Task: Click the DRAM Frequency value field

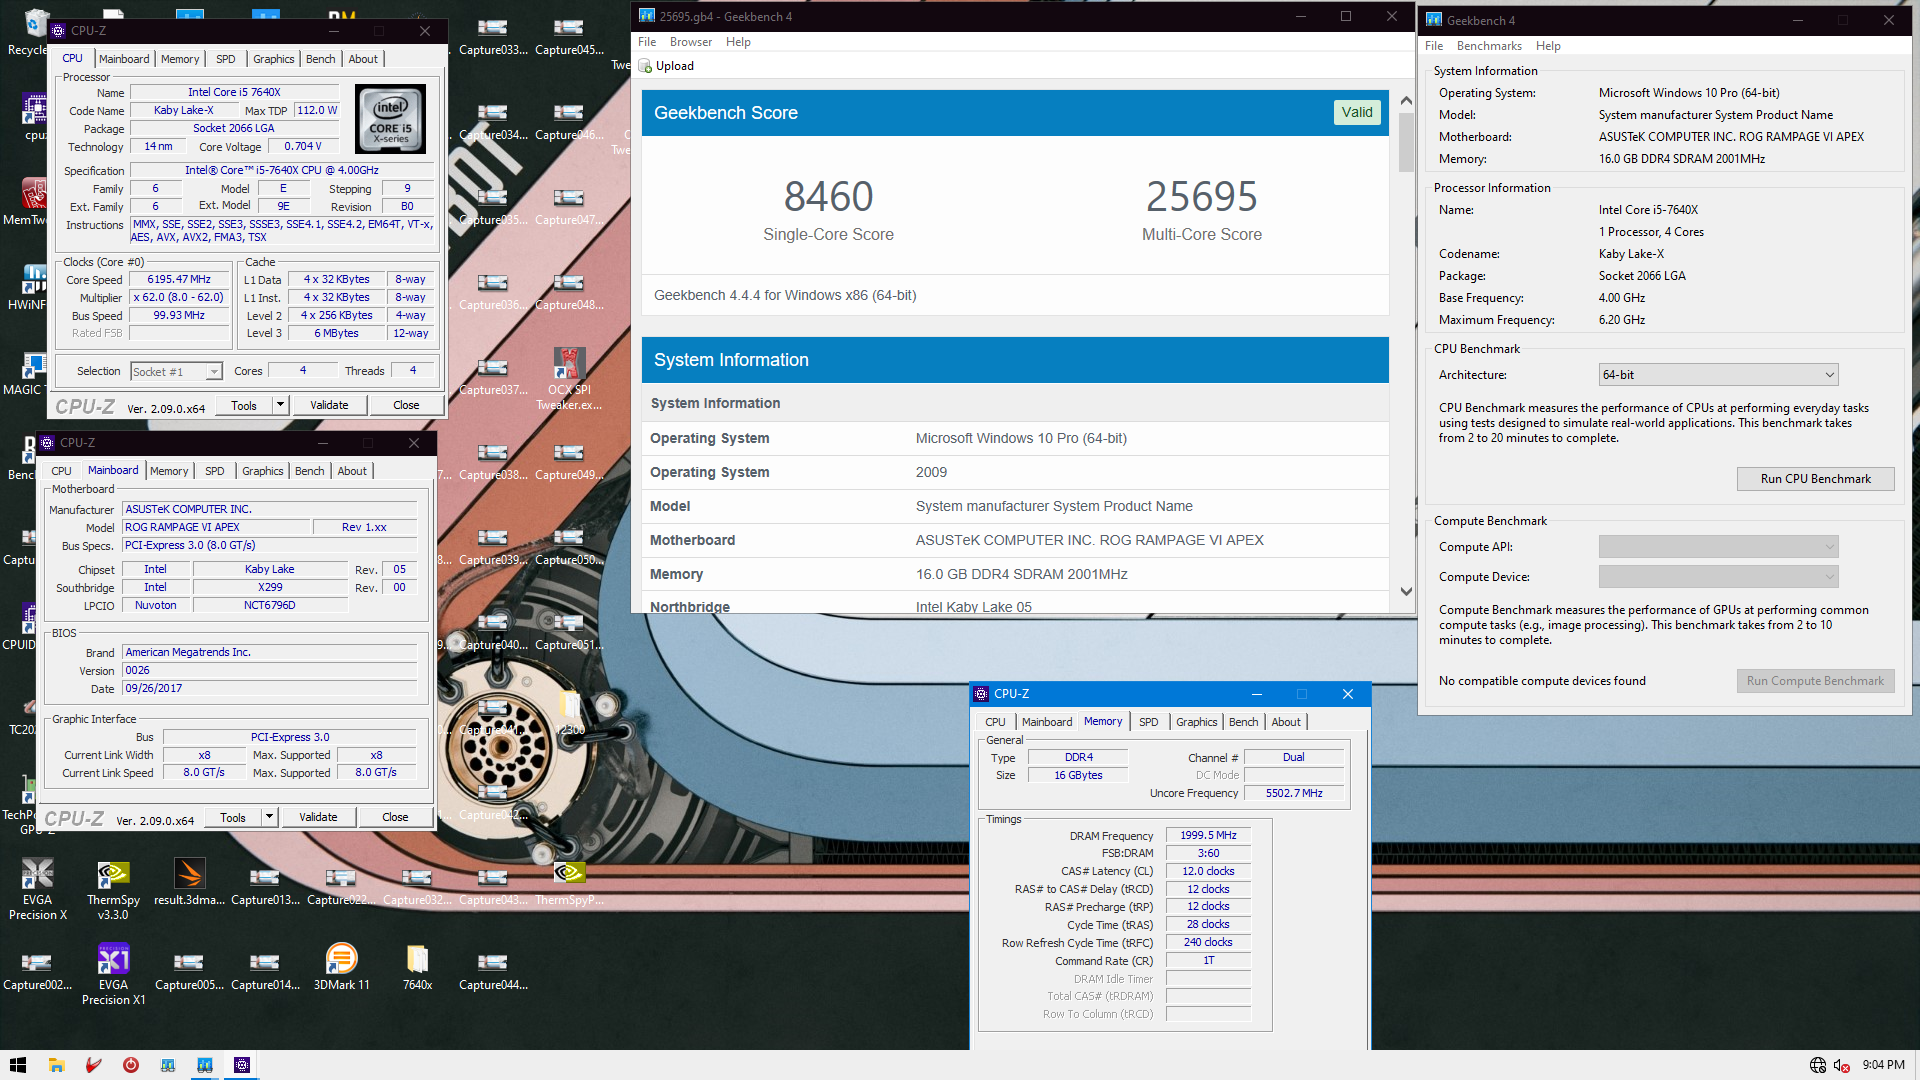Action: [x=1208, y=836]
